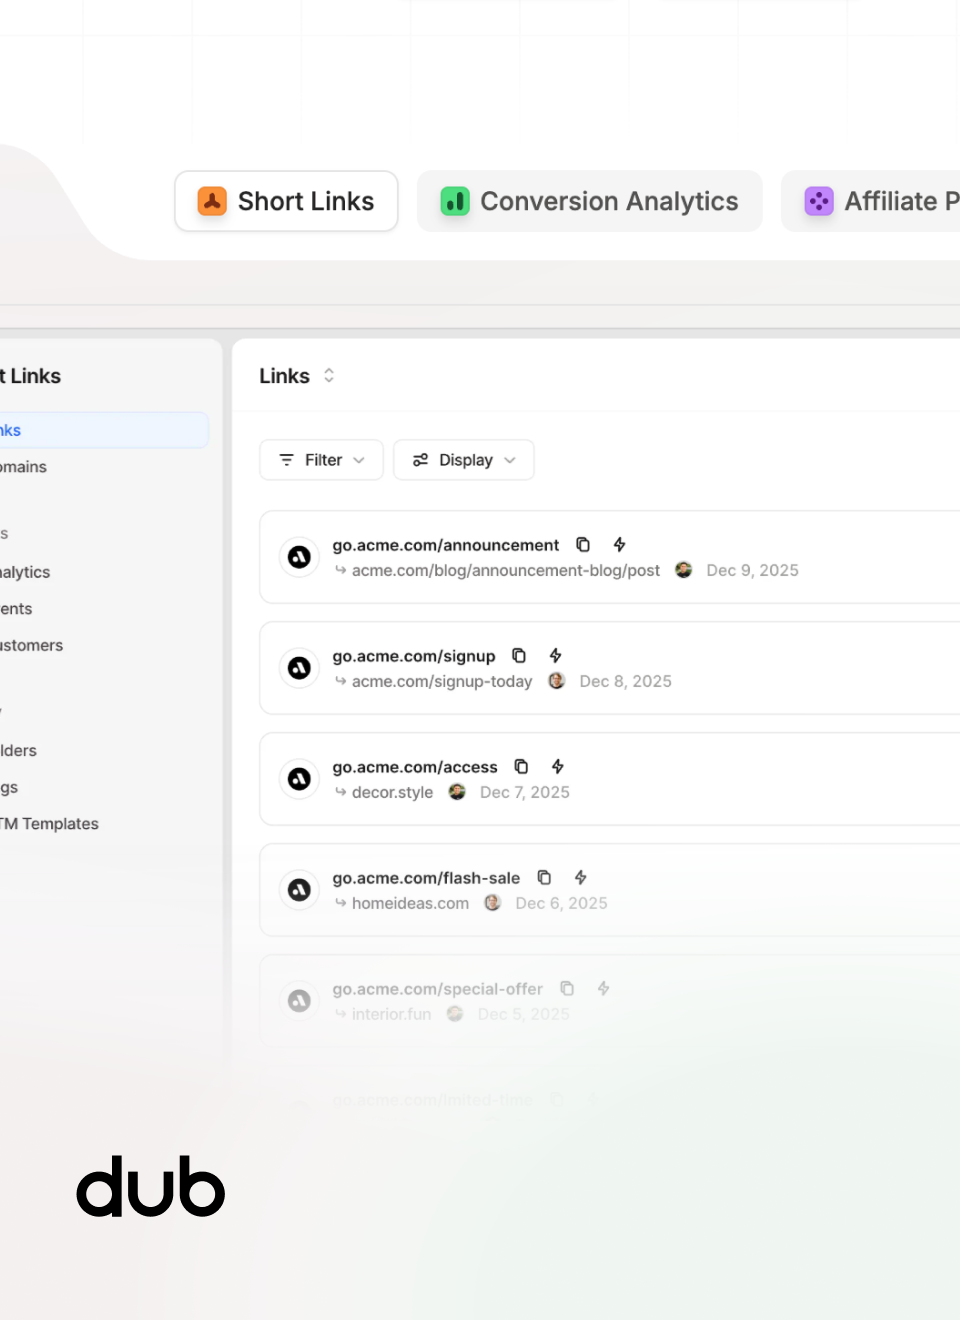The height and width of the screenshot is (1320, 960).
Task: Click the Dec 8, 2025 date
Action: (625, 681)
